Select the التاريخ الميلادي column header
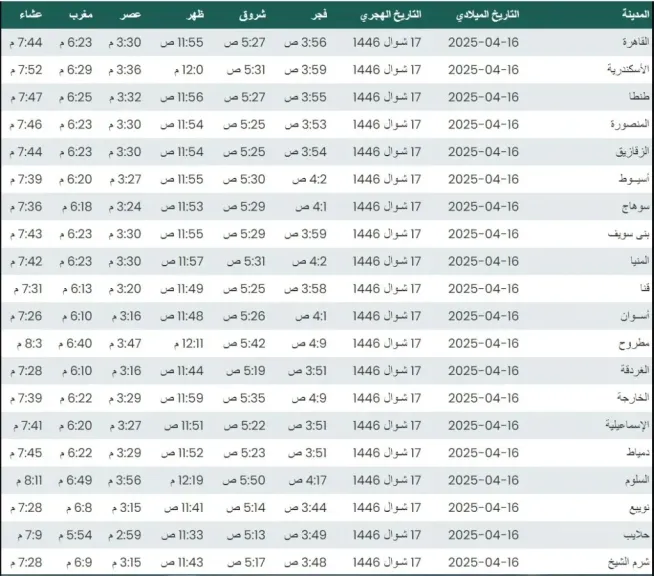Screen dimensions: 654x576 pyautogui.click(x=487, y=15)
